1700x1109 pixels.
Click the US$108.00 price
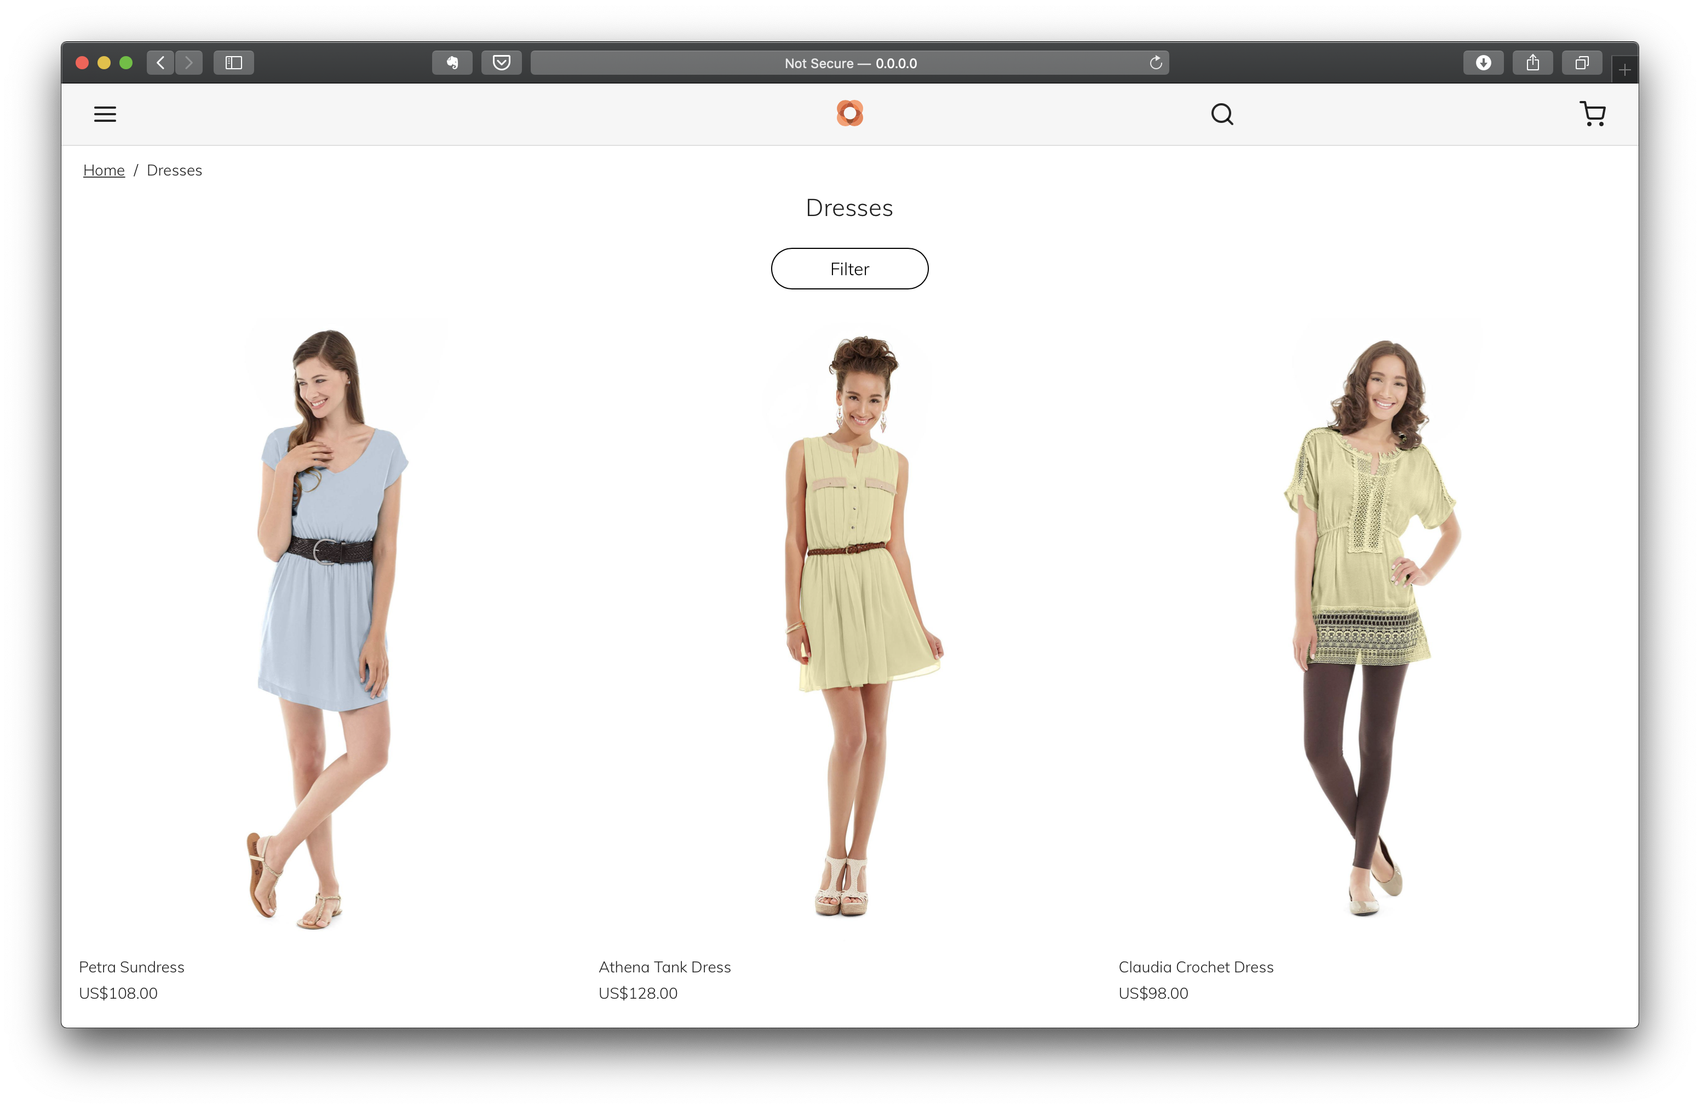click(118, 993)
